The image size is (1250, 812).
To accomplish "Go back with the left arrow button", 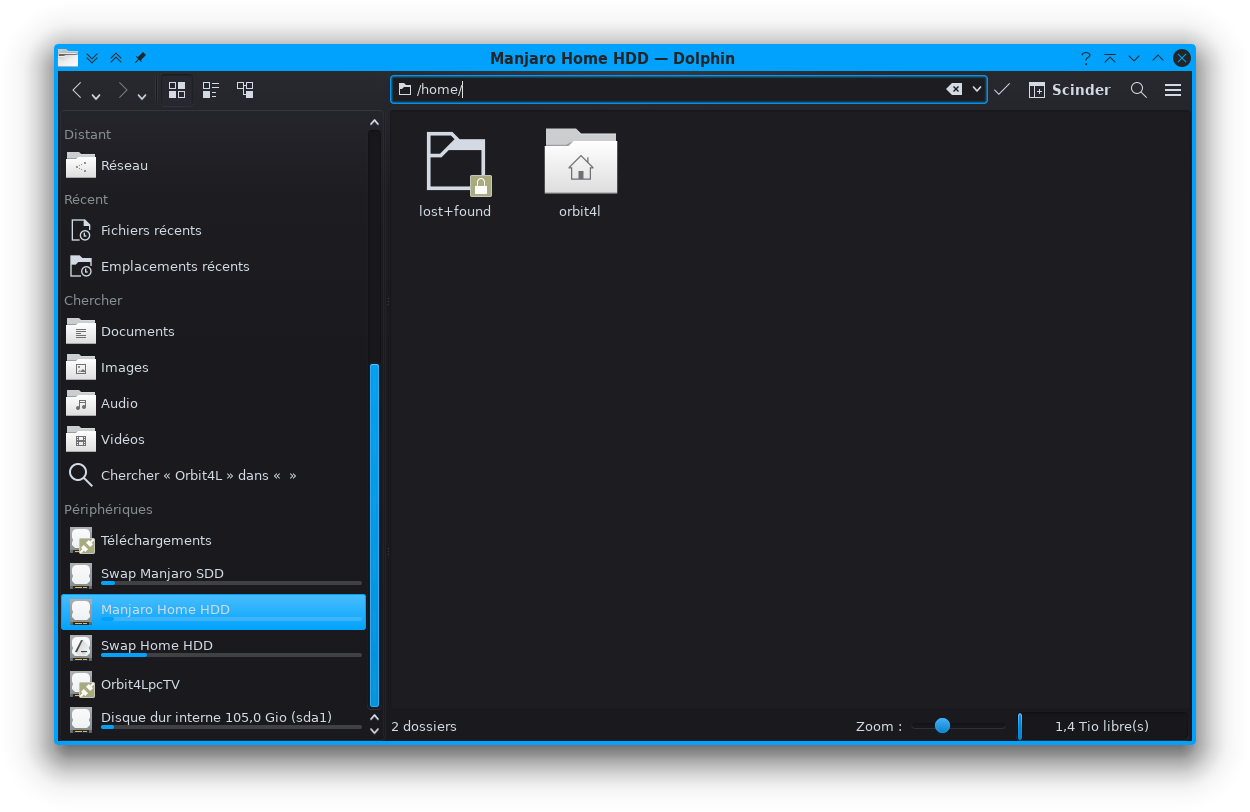I will 77,90.
